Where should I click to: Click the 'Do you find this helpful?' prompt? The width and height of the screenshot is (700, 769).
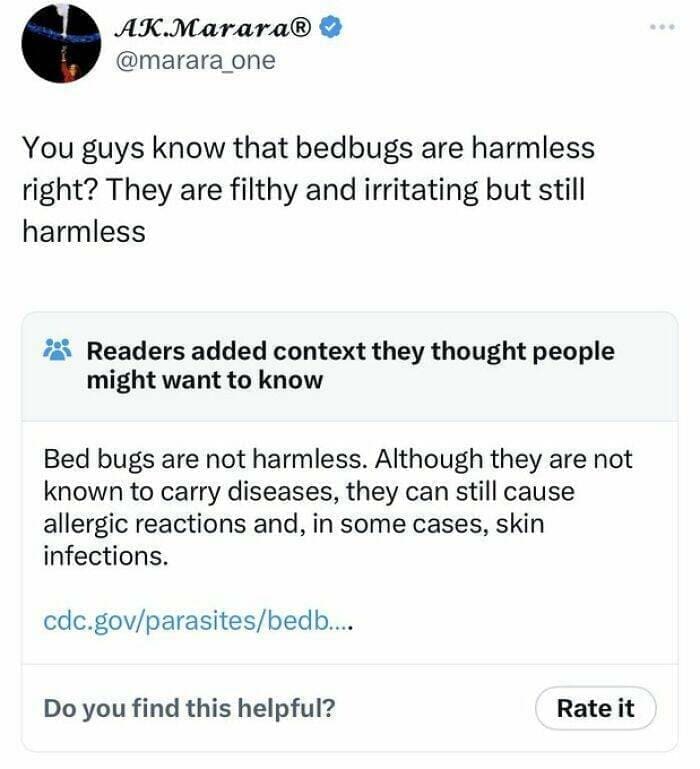pos(189,708)
